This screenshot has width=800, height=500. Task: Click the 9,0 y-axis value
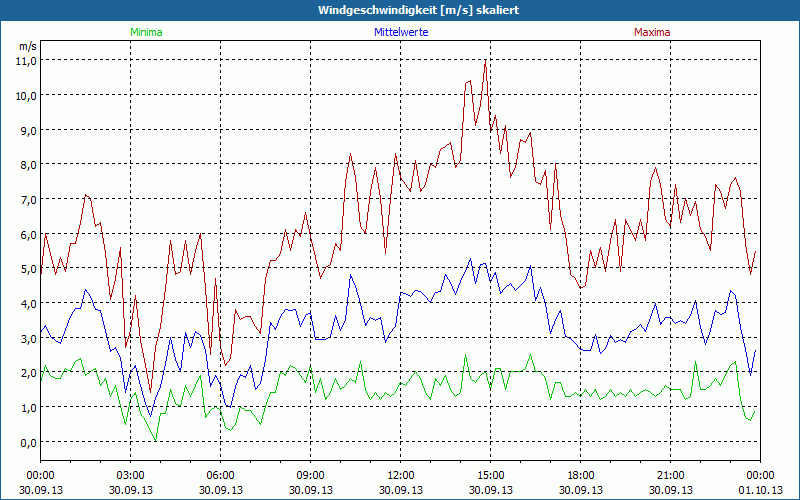point(28,130)
